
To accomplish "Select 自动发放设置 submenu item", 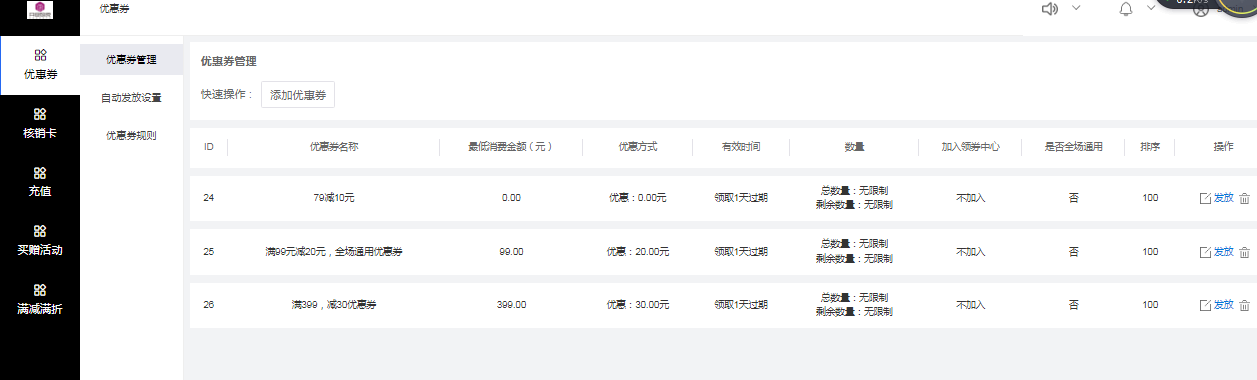I will (x=131, y=98).
